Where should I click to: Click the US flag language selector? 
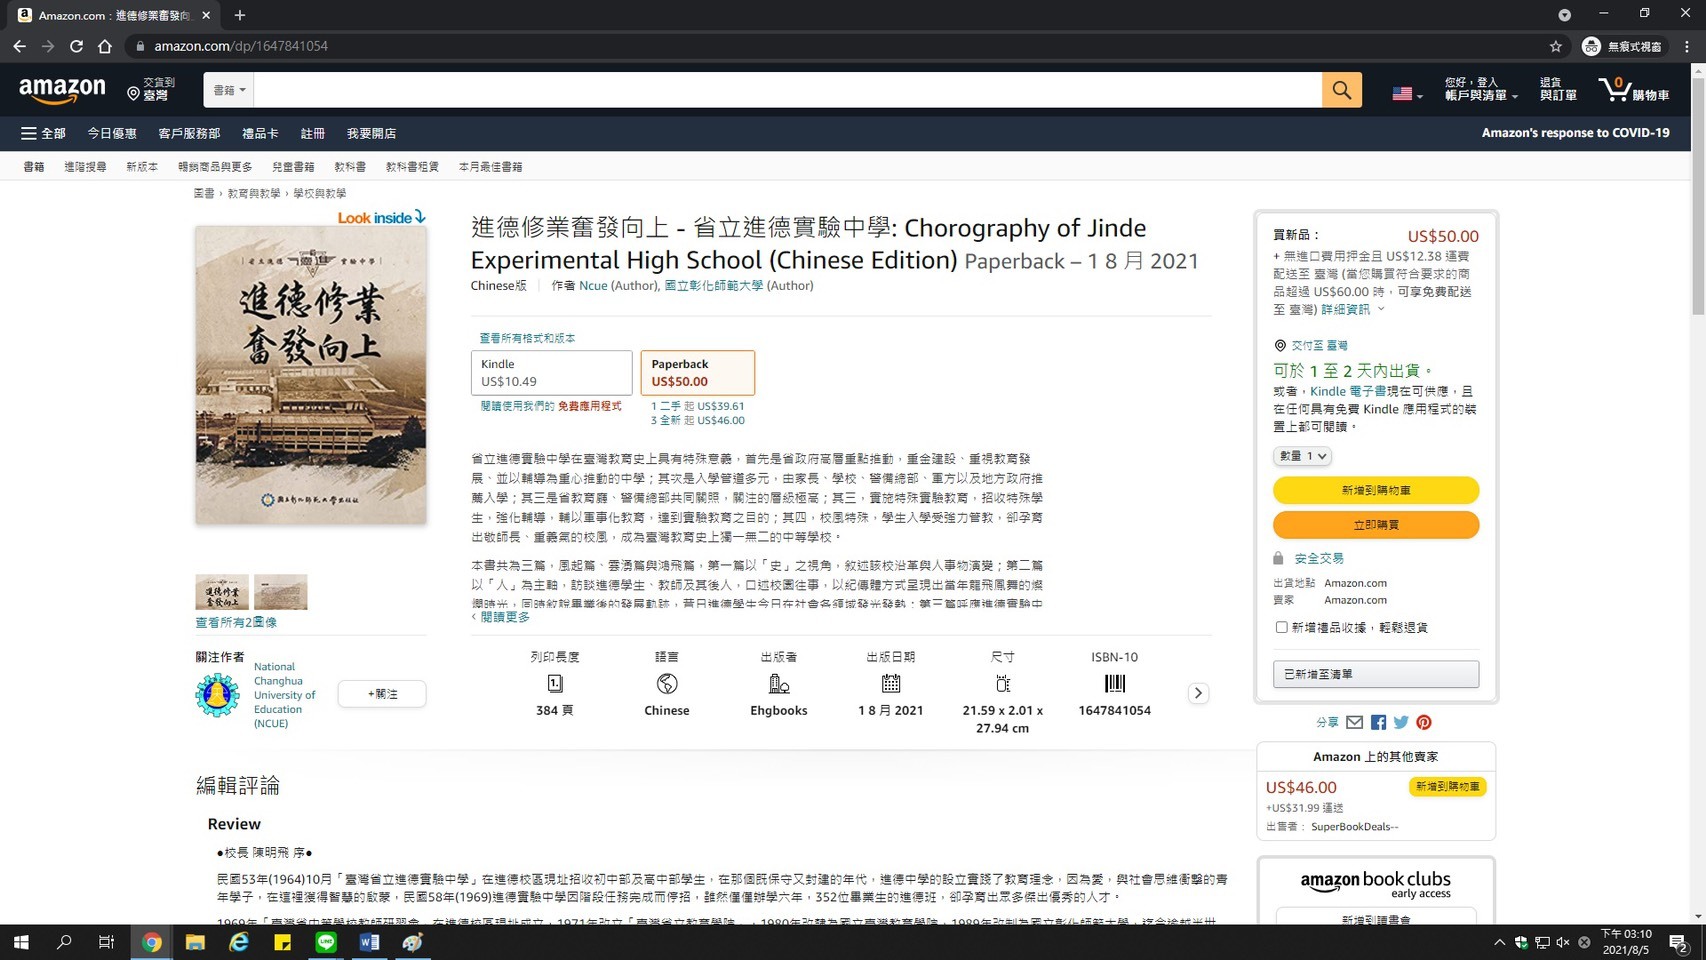1407,94
